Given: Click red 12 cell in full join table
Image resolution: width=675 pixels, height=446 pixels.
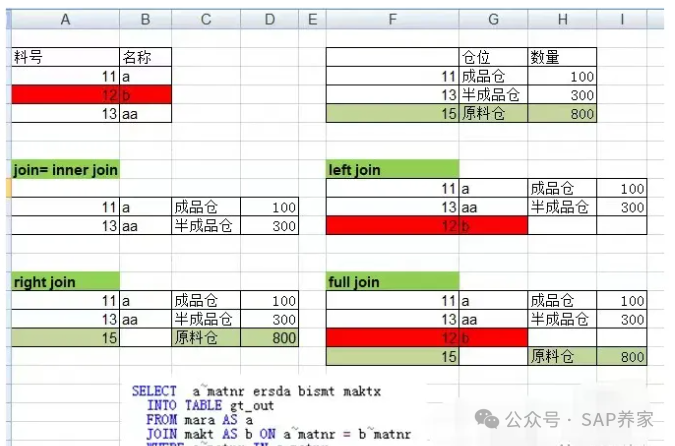Looking at the screenshot, I should [x=393, y=338].
